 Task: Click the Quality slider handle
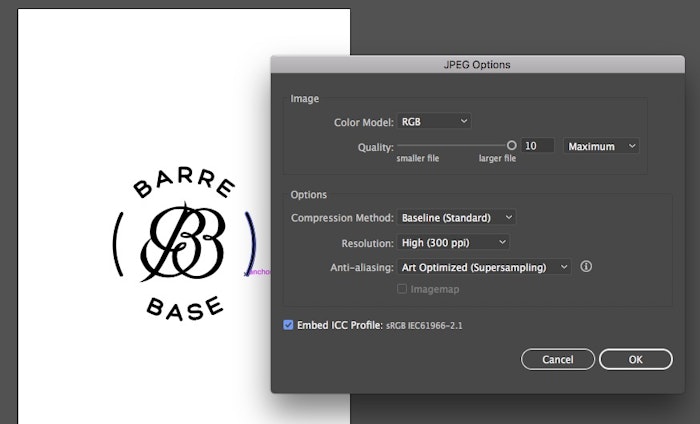[x=512, y=145]
